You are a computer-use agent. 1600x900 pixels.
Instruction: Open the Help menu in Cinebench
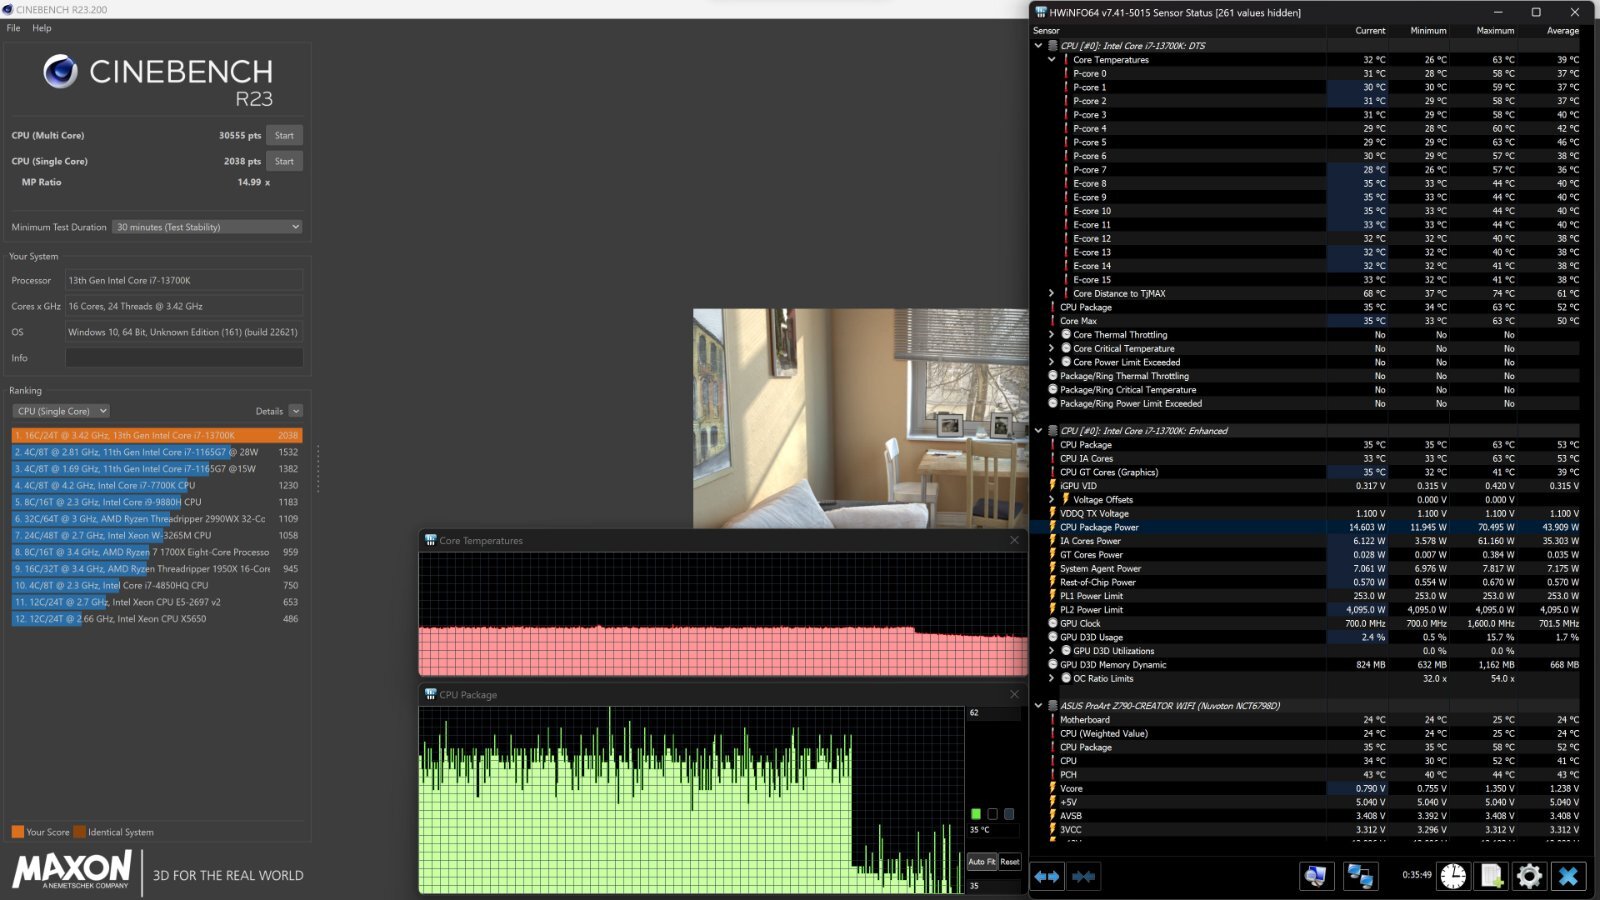tap(42, 28)
